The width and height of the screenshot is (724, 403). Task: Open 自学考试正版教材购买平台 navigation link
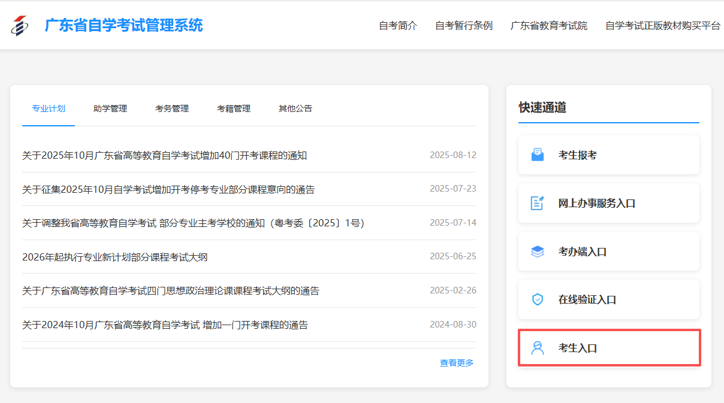point(662,25)
